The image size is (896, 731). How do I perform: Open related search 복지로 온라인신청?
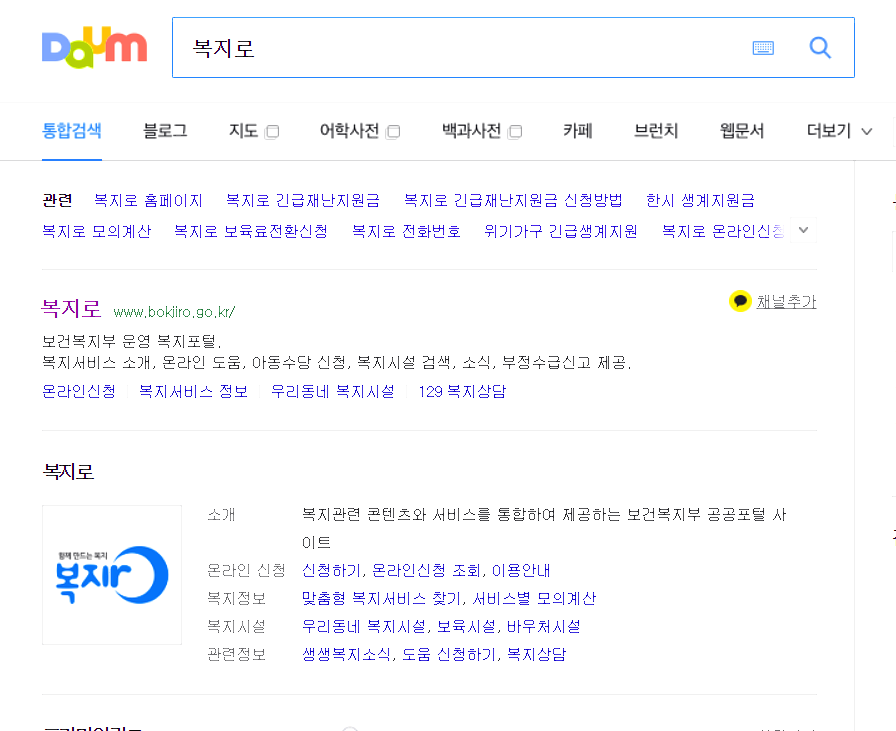(x=723, y=231)
